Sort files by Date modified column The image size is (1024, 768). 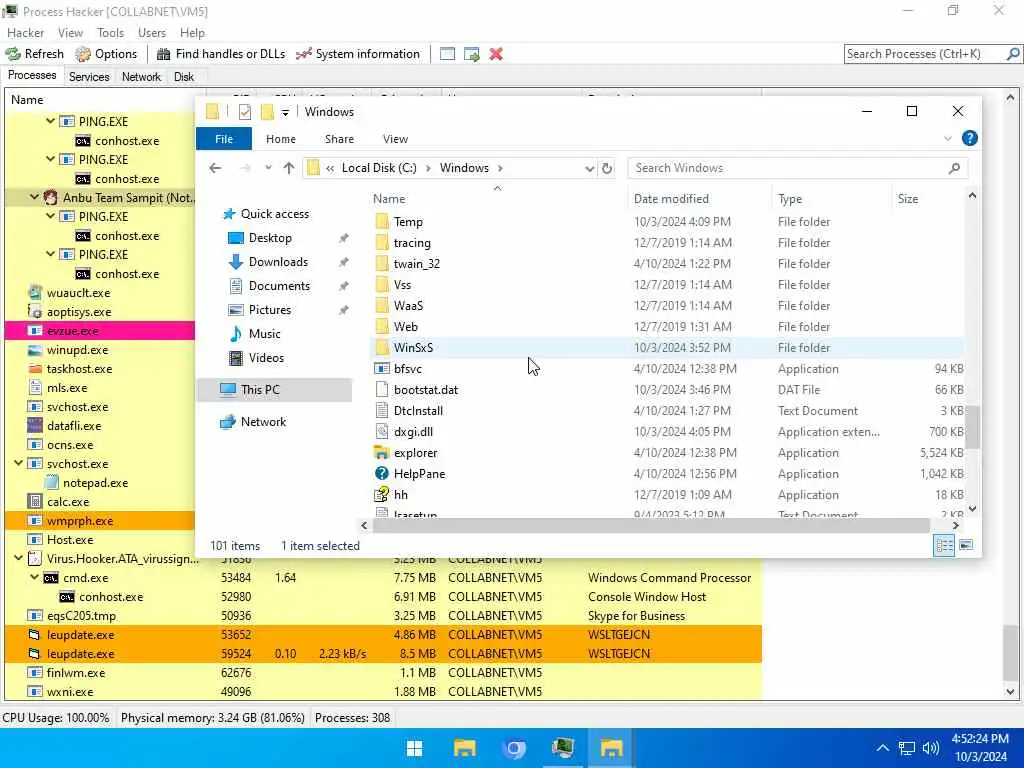point(671,199)
